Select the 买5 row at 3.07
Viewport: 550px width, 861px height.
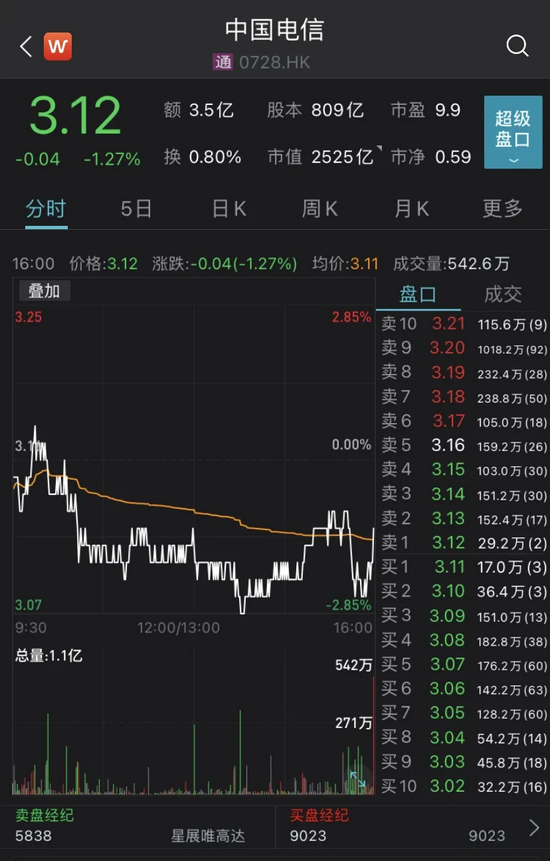[x=464, y=664]
